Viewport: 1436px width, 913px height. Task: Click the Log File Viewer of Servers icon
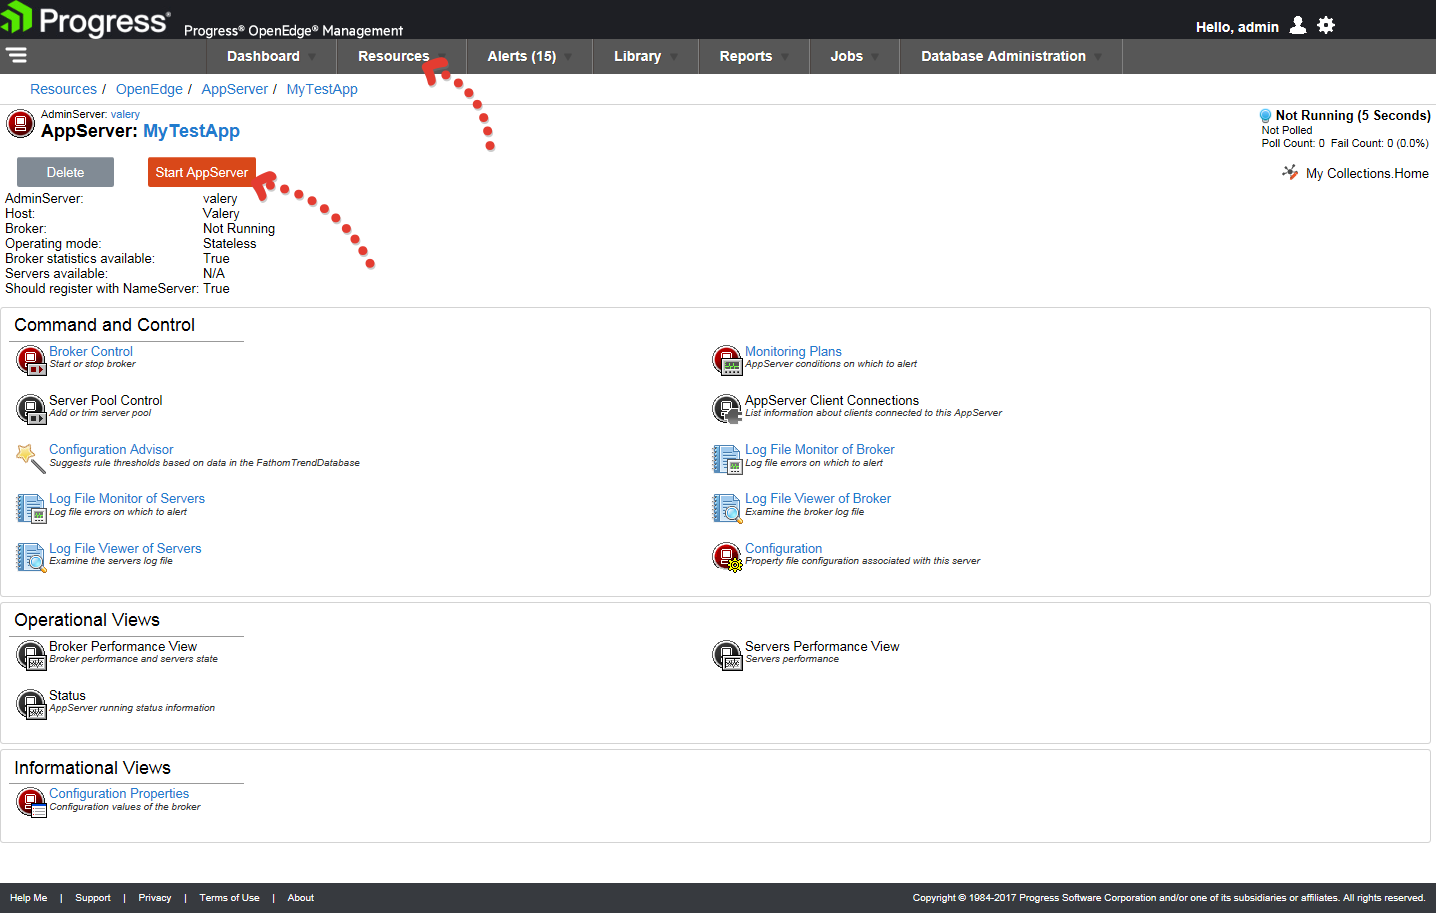tap(31, 557)
